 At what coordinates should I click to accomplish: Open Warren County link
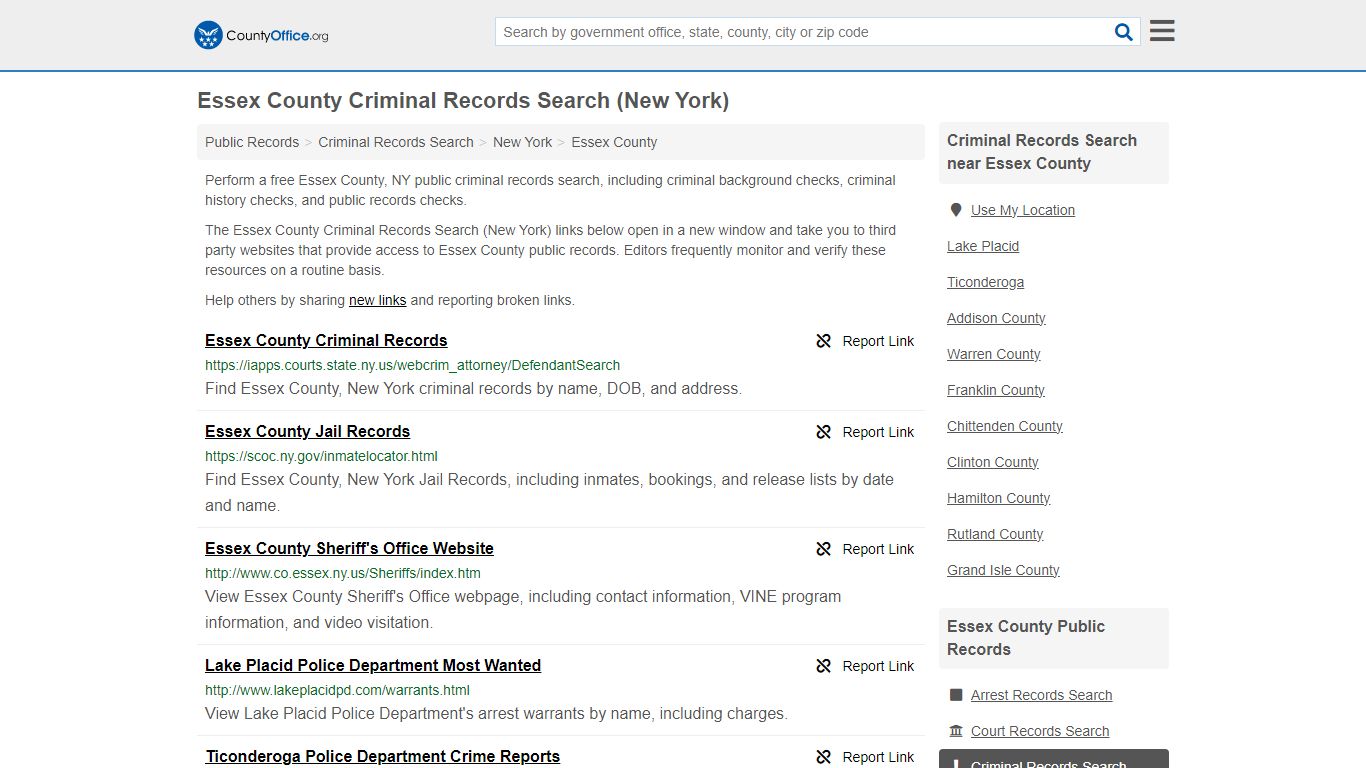pyautogui.click(x=993, y=354)
